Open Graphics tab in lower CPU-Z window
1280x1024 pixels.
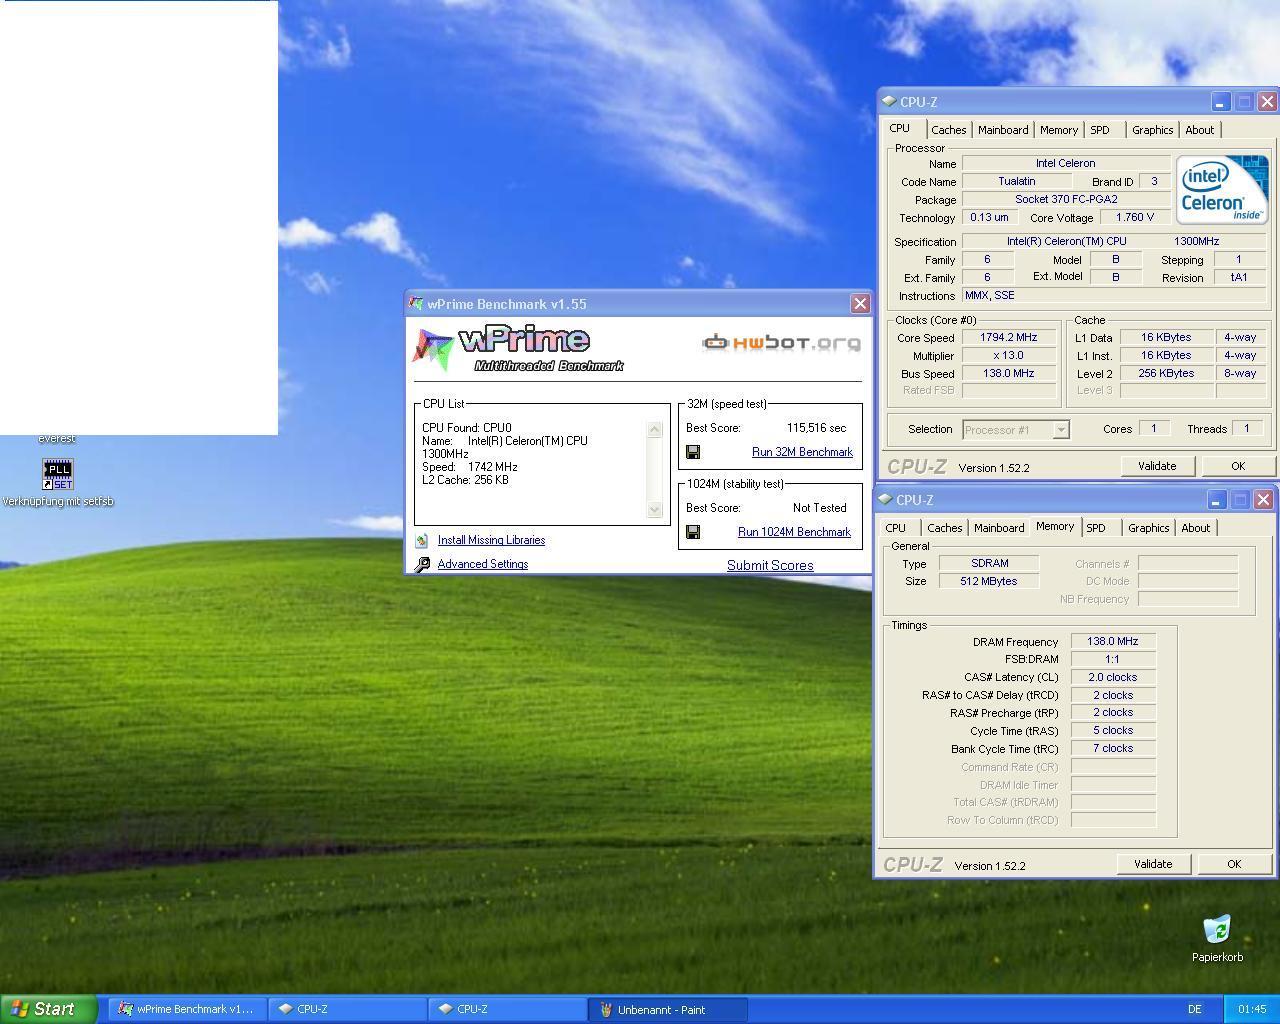[x=1149, y=528]
